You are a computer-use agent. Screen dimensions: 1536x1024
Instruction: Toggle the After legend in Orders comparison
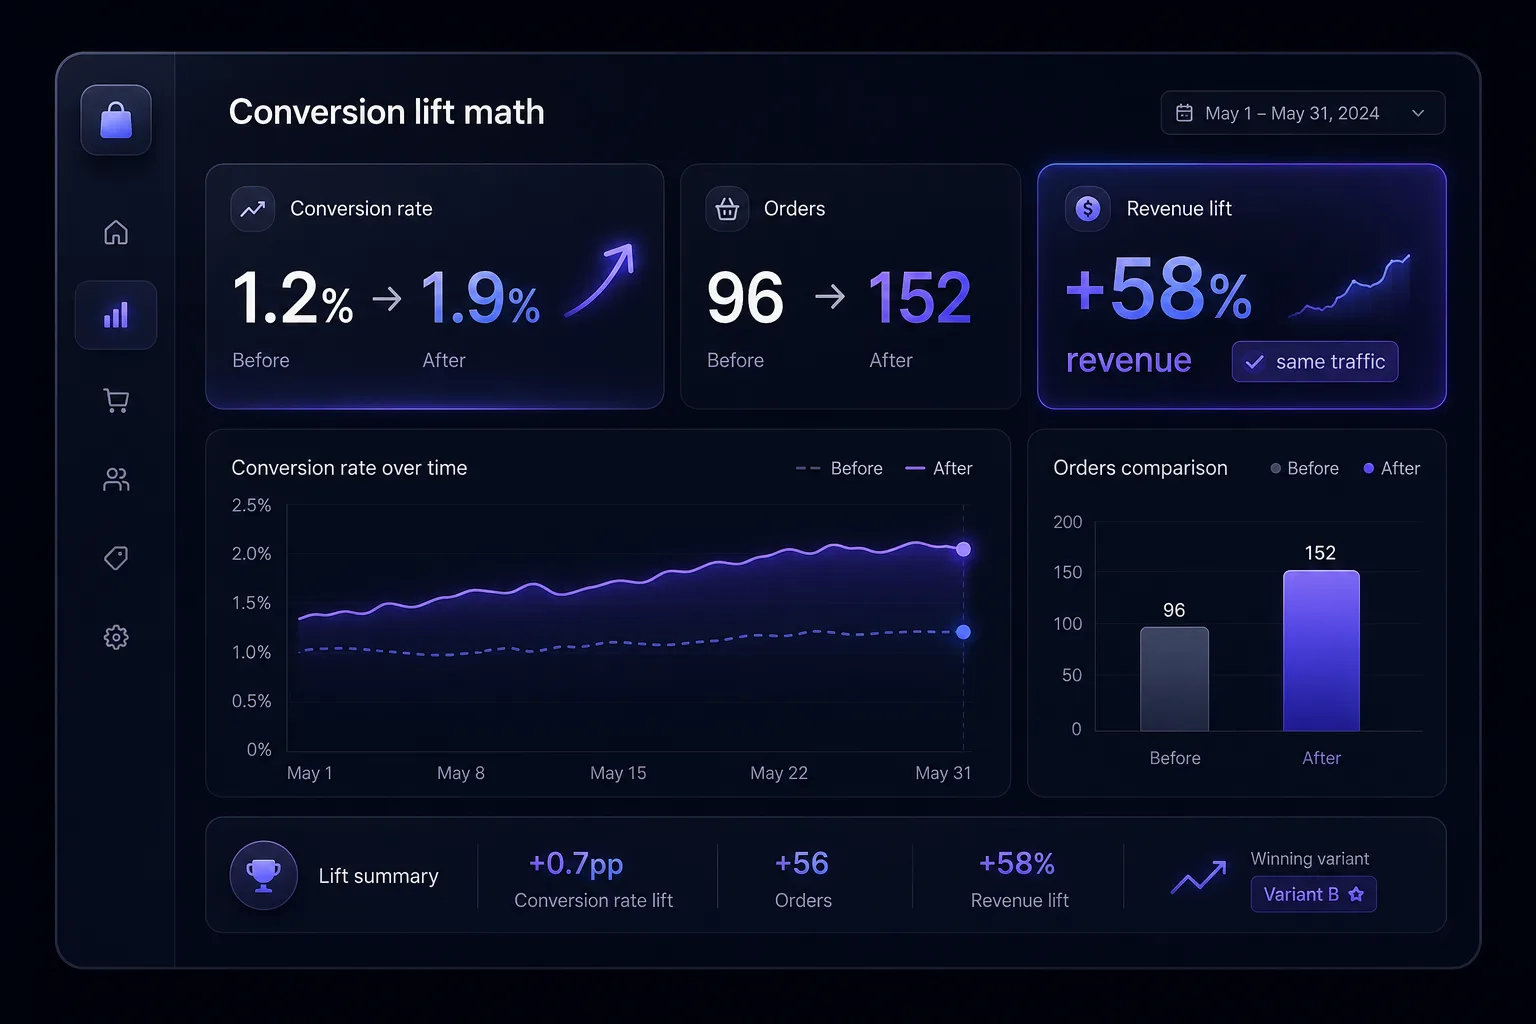[1391, 468]
